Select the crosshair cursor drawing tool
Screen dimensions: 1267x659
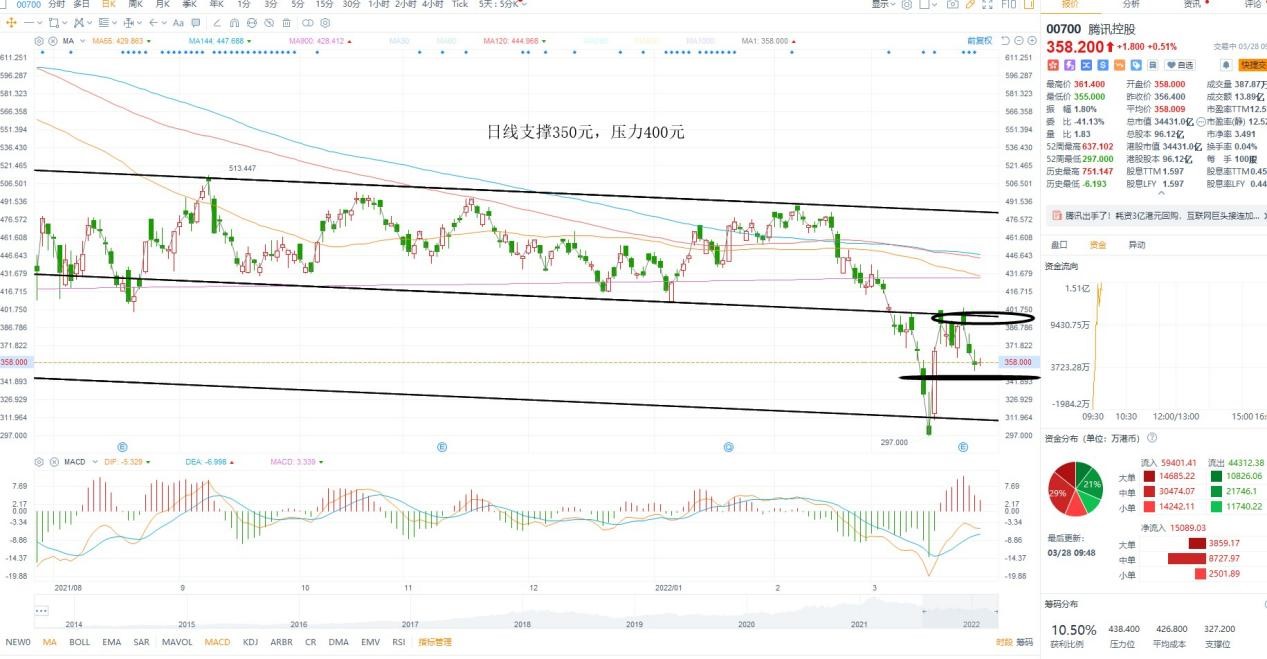(x=11, y=22)
